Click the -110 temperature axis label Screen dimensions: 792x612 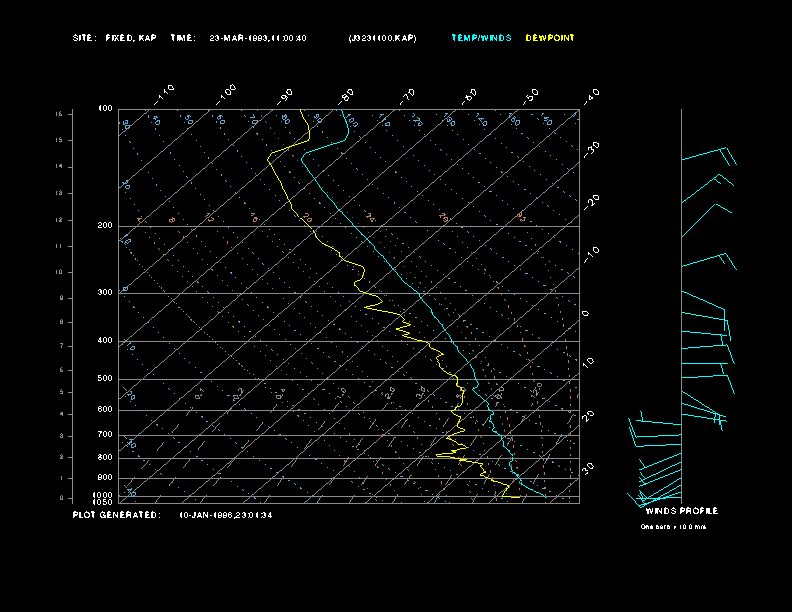166,93
